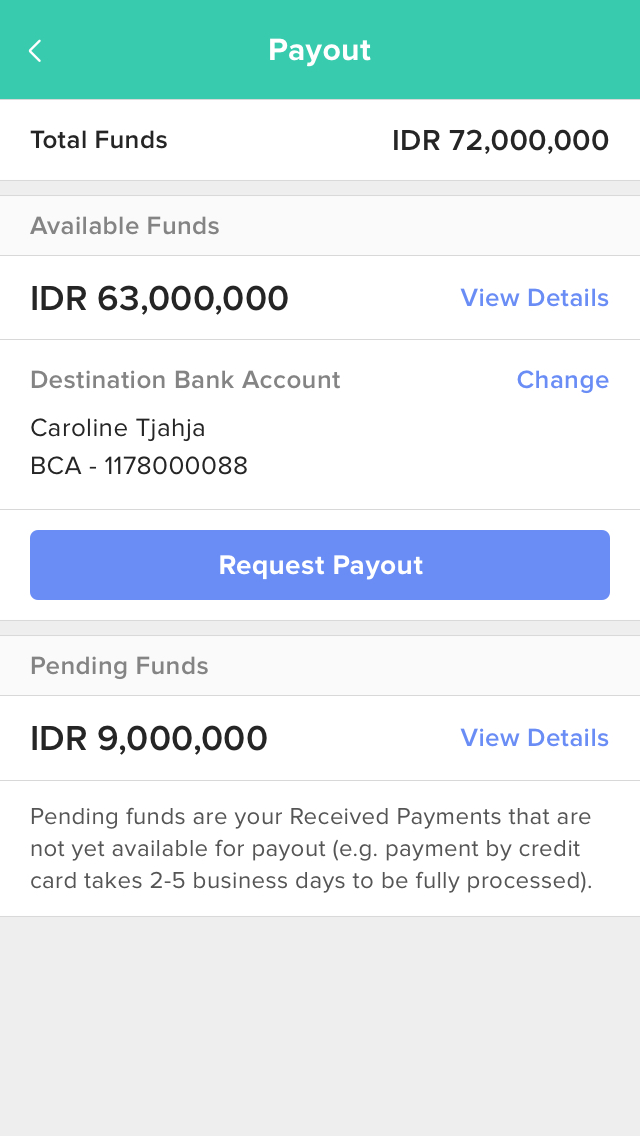The image size is (640, 1136).
Task: Change the destination bank account
Action: 562,380
